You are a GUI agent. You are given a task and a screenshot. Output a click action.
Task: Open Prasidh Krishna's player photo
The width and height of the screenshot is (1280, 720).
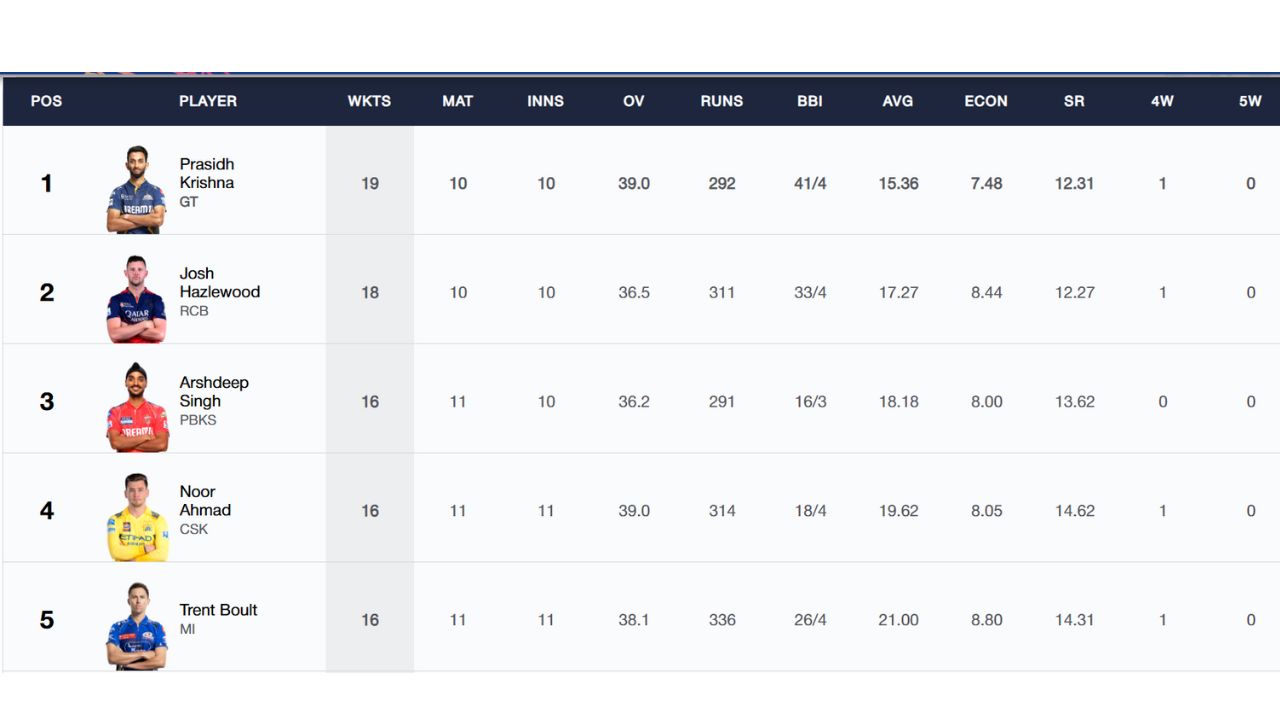click(x=137, y=189)
